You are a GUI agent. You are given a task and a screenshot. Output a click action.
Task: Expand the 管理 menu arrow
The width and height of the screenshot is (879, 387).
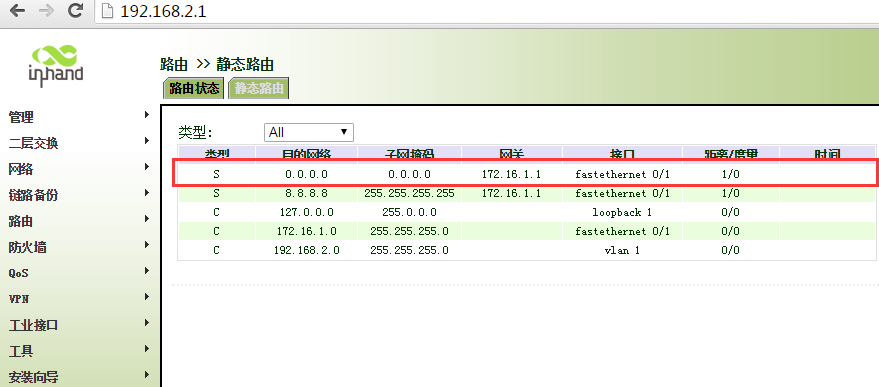[x=147, y=115]
